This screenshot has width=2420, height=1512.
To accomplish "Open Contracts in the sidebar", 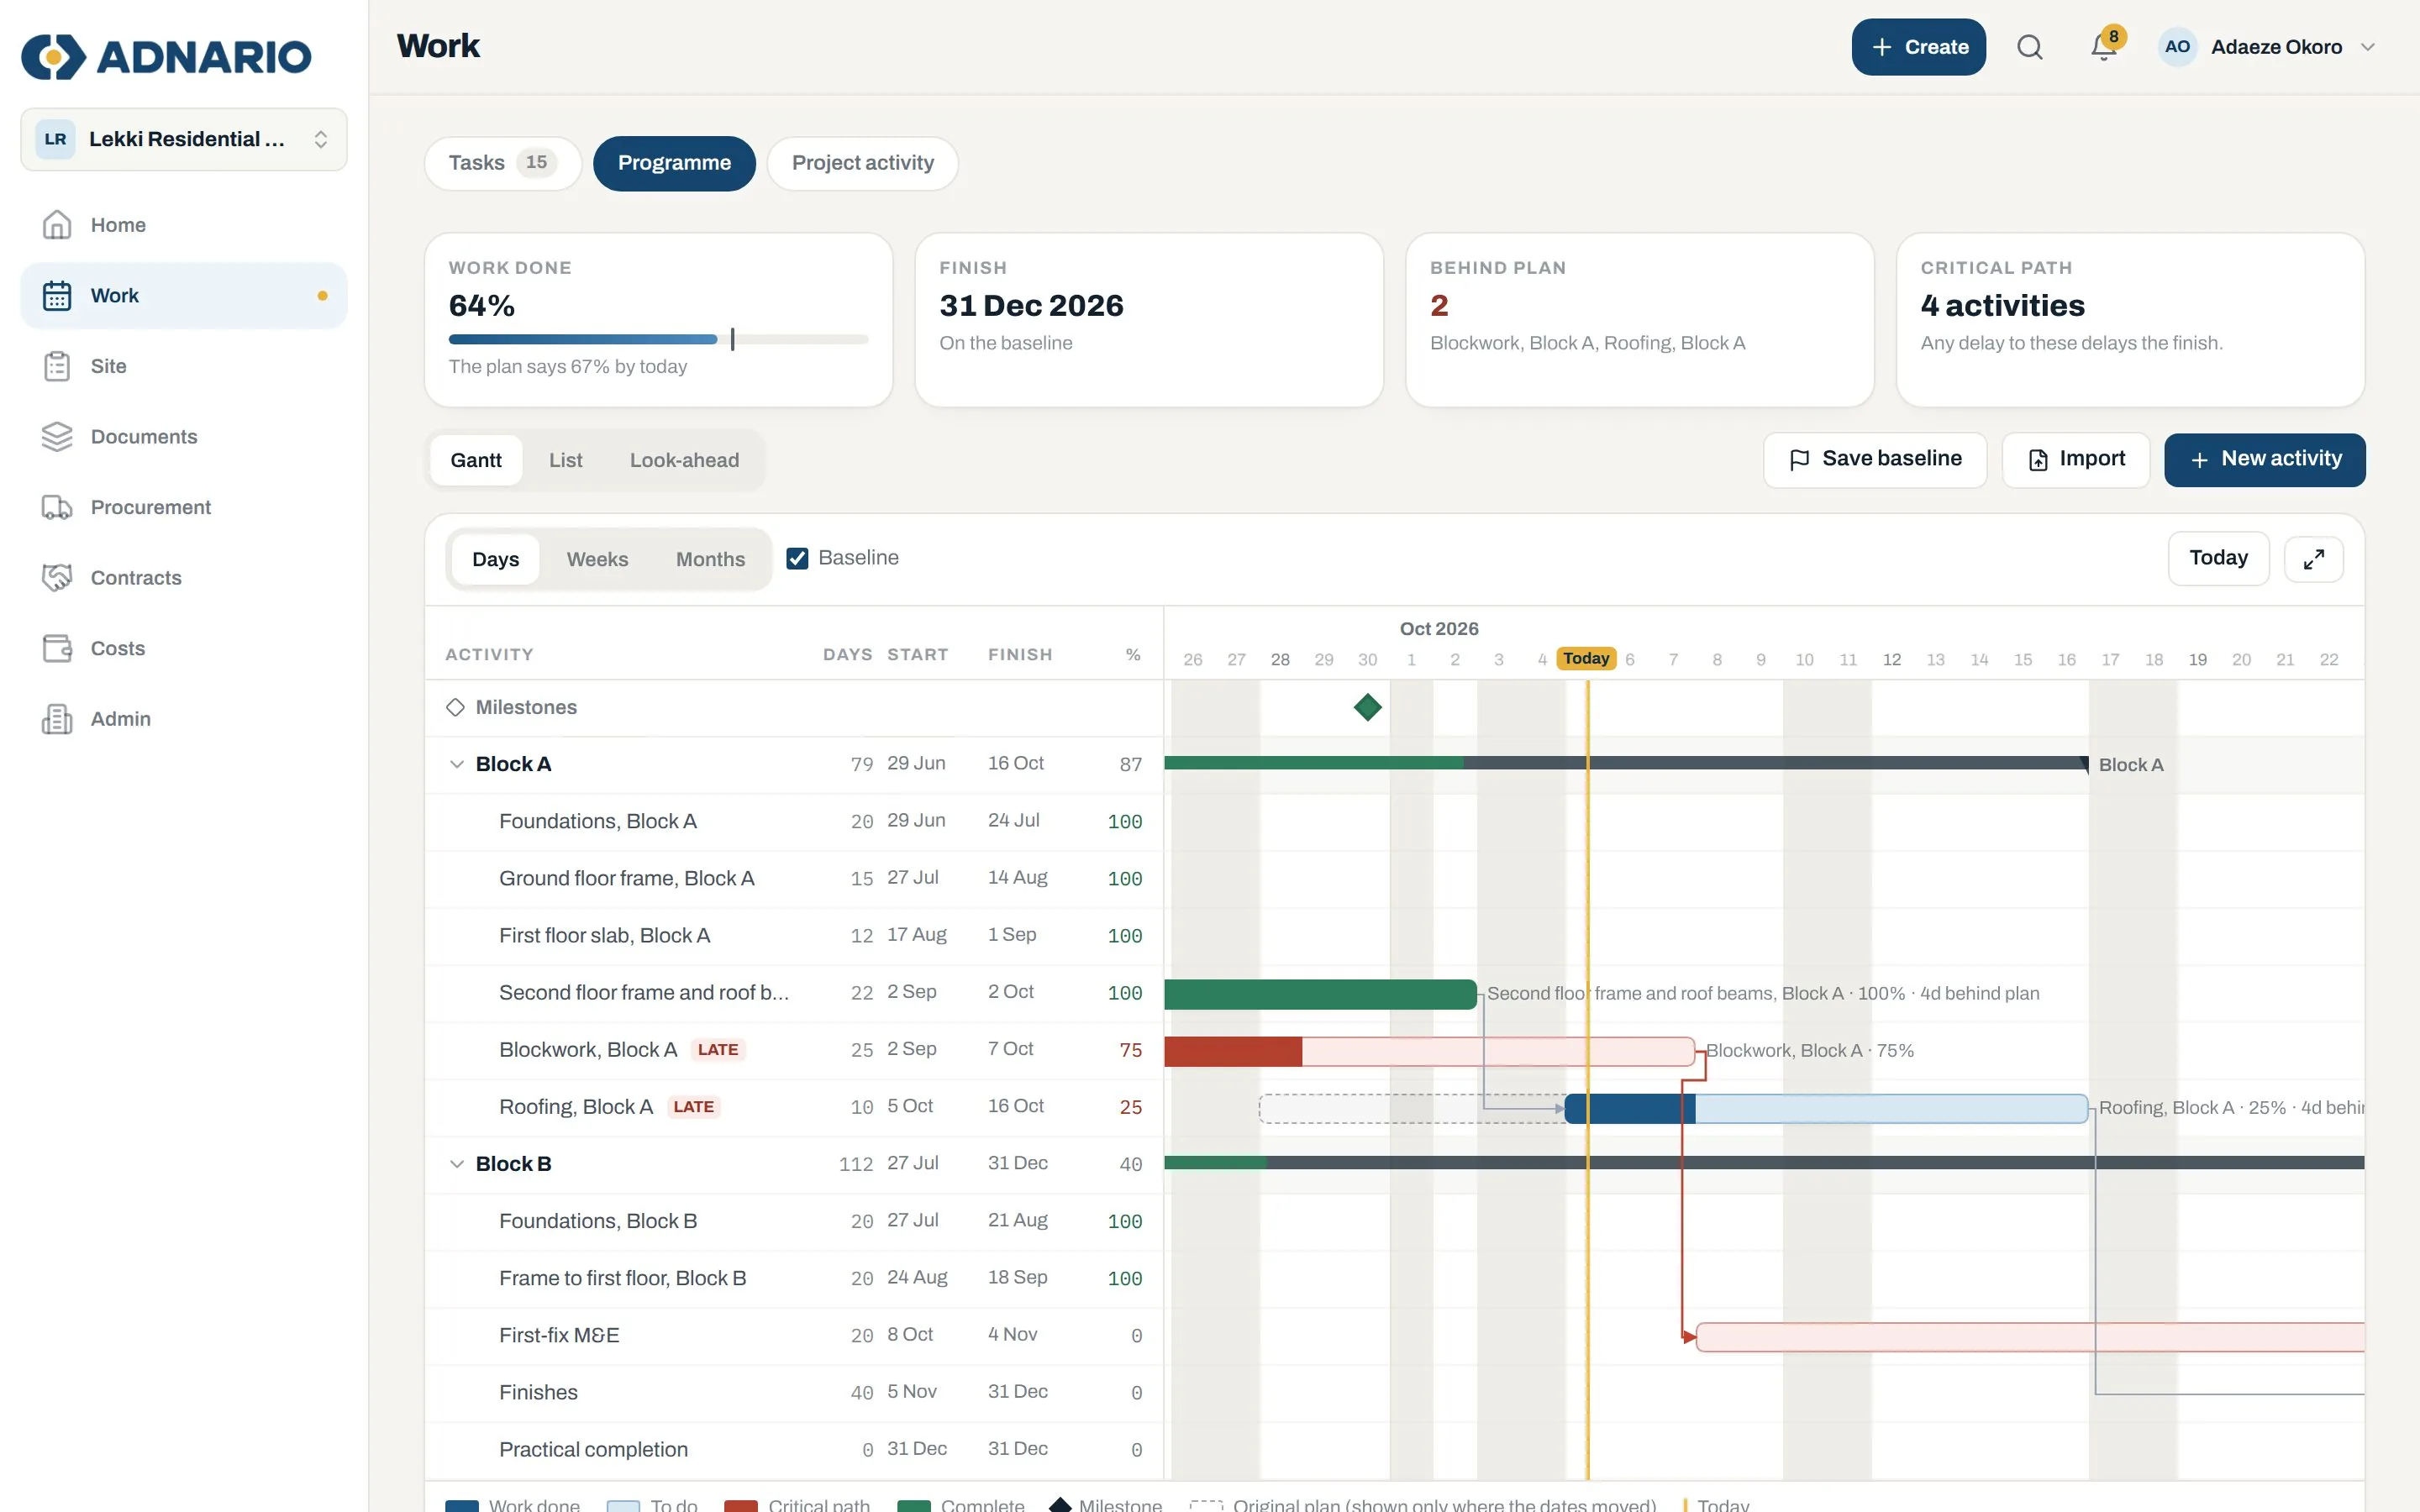I will (x=184, y=578).
